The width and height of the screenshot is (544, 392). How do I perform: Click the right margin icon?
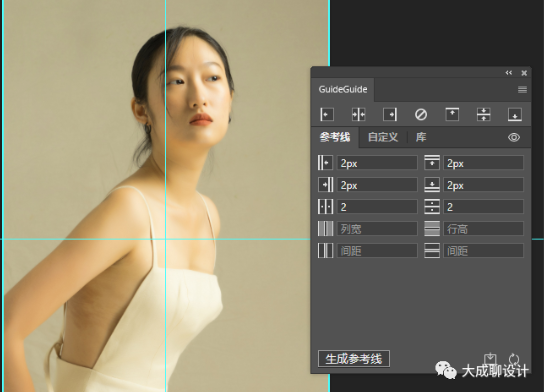coord(325,185)
